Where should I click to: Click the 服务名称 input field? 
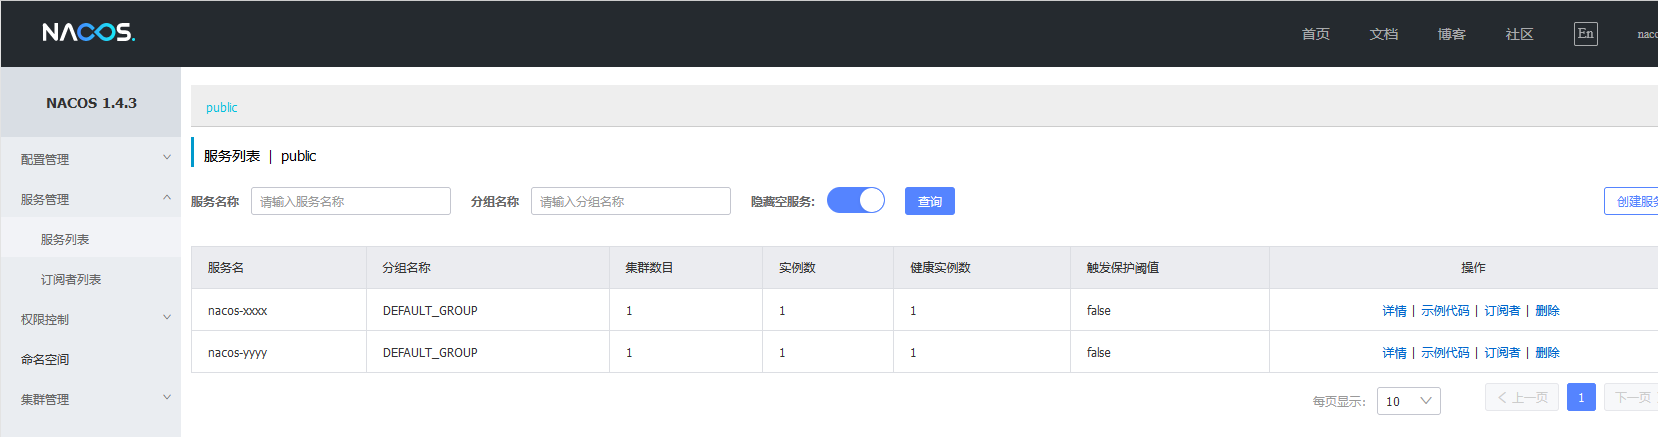[x=350, y=201]
